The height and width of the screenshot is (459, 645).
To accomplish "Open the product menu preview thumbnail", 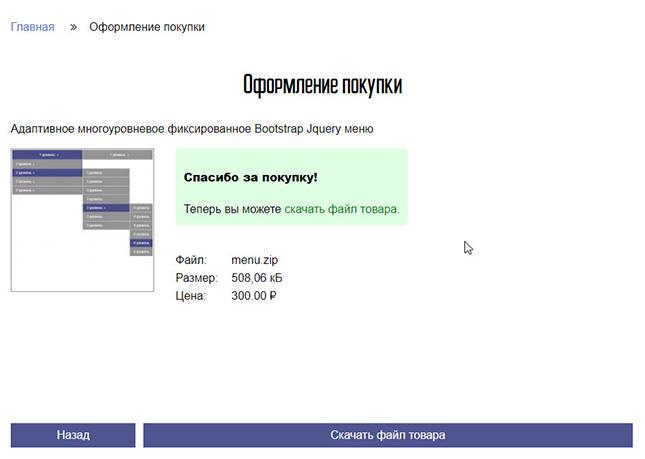I will [82, 220].
